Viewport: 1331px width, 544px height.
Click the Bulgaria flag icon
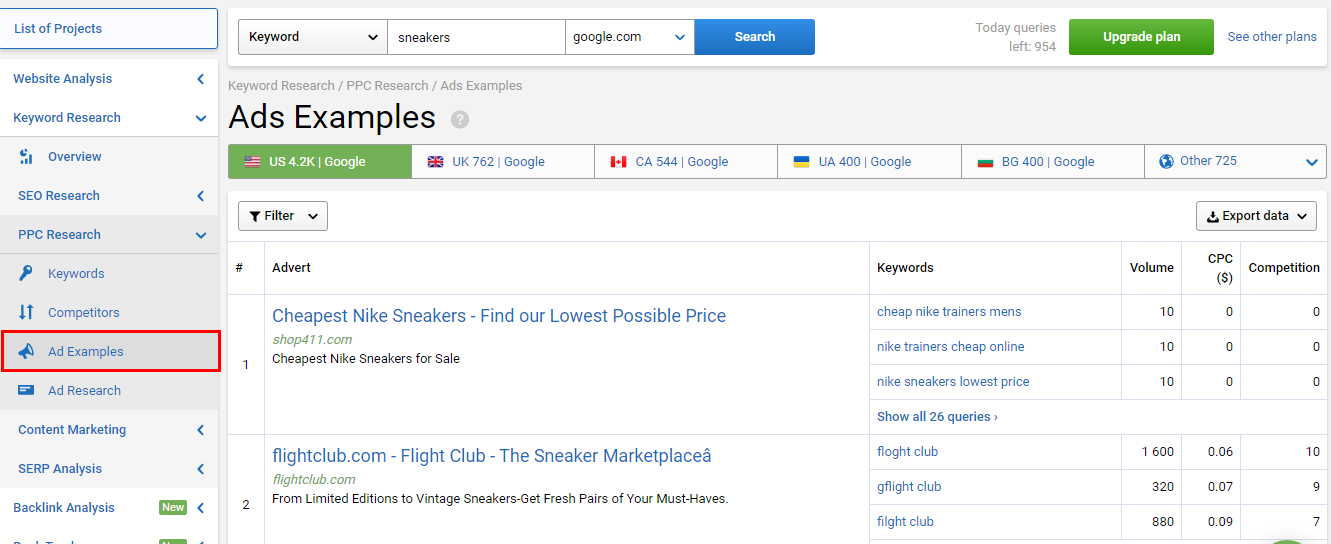[x=985, y=162]
